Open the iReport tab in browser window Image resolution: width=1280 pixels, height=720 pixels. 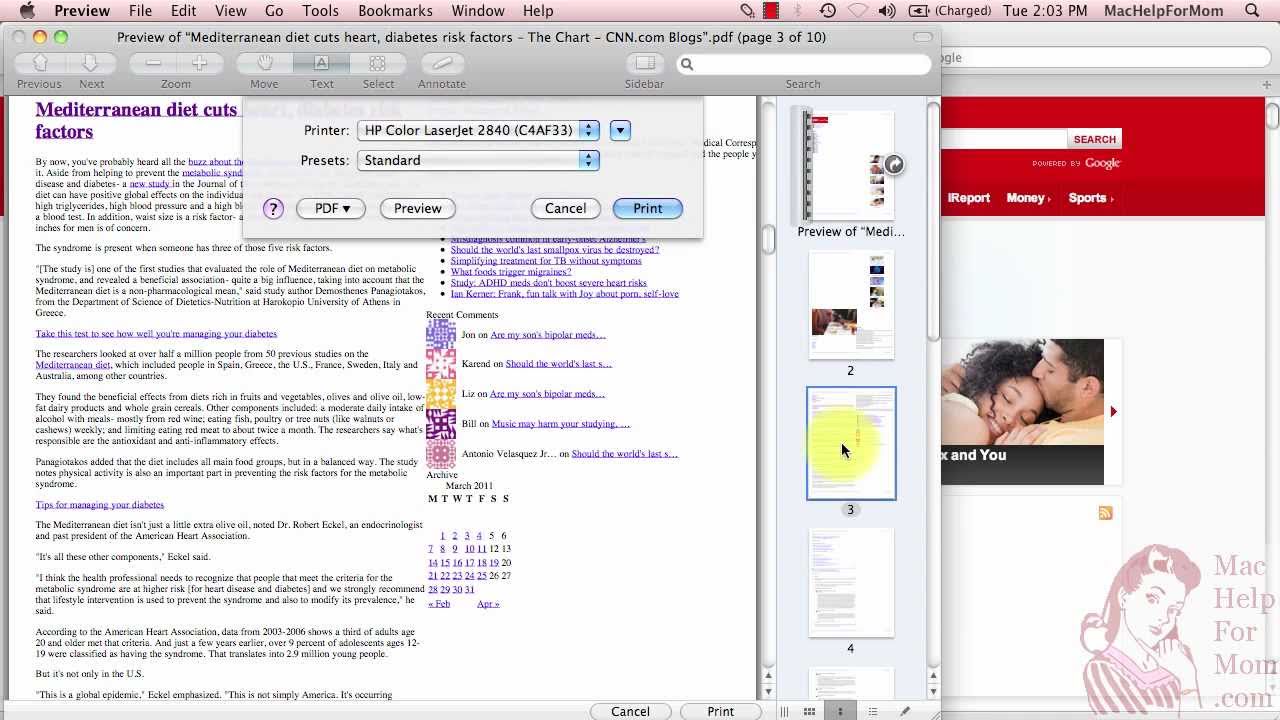click(x=968, y=198)
